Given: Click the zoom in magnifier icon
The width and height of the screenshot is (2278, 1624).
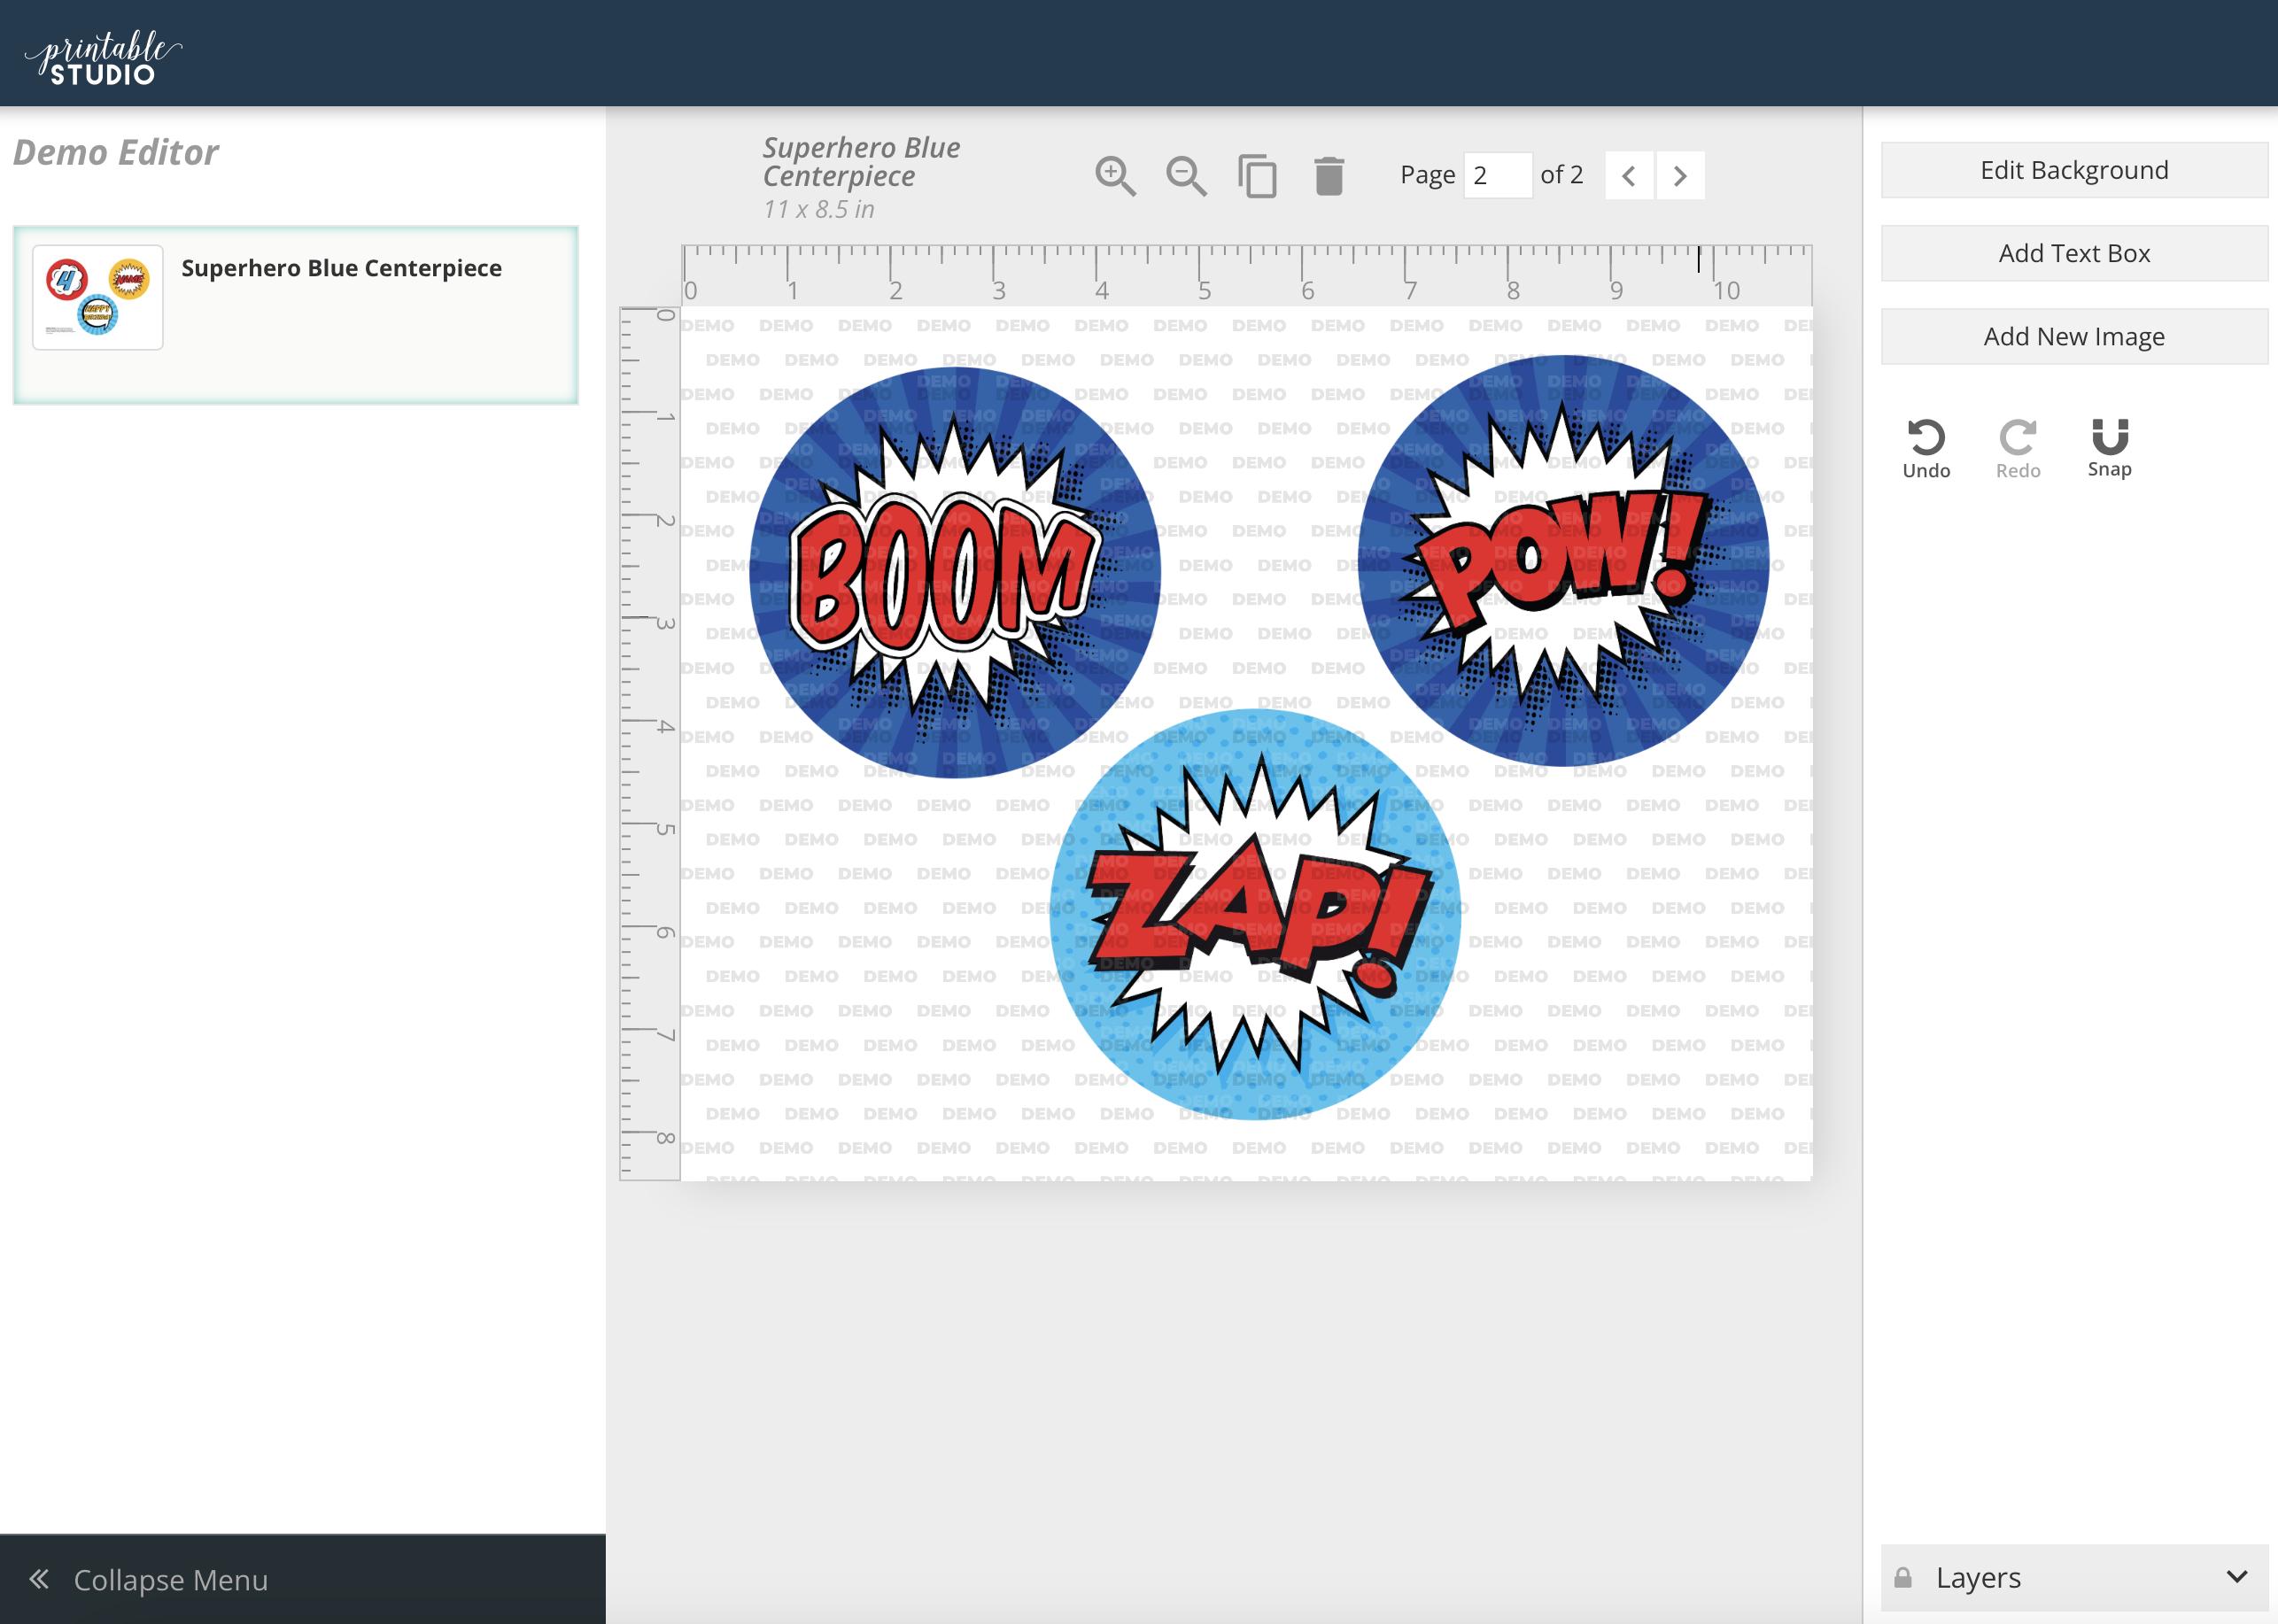Looking at the screenshot, I should point(1114,176).
